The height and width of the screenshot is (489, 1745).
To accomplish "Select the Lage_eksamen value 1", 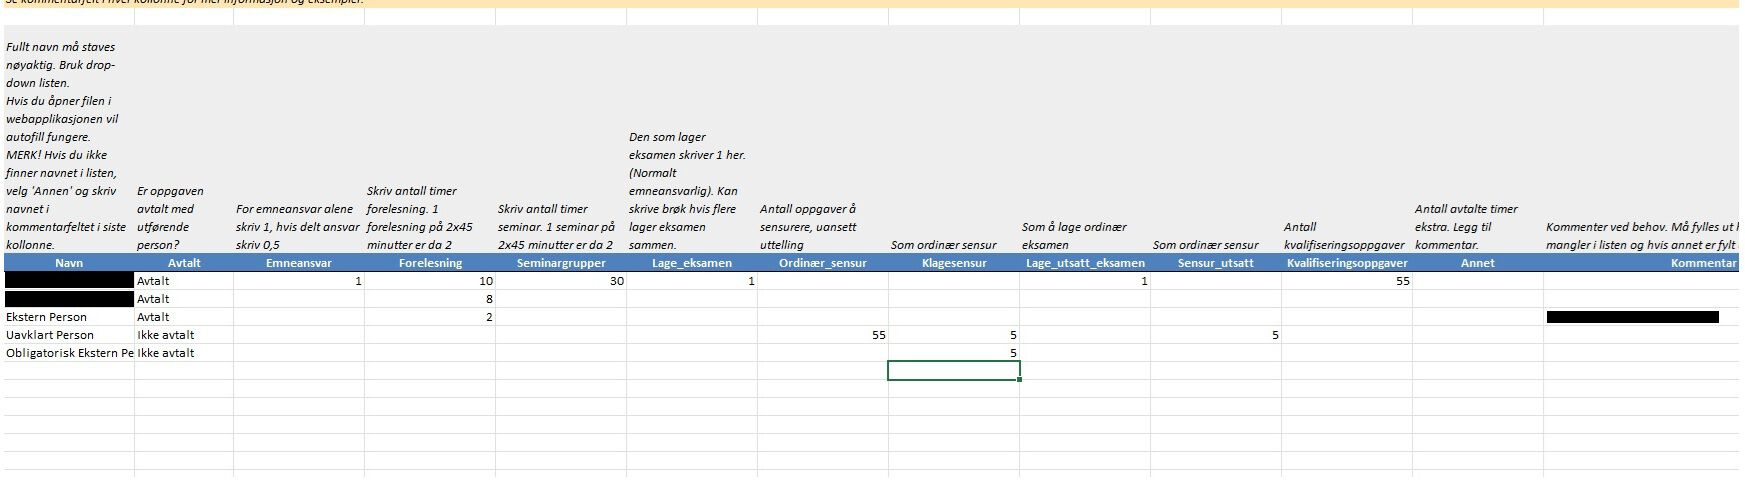I will tap(692, 281).
